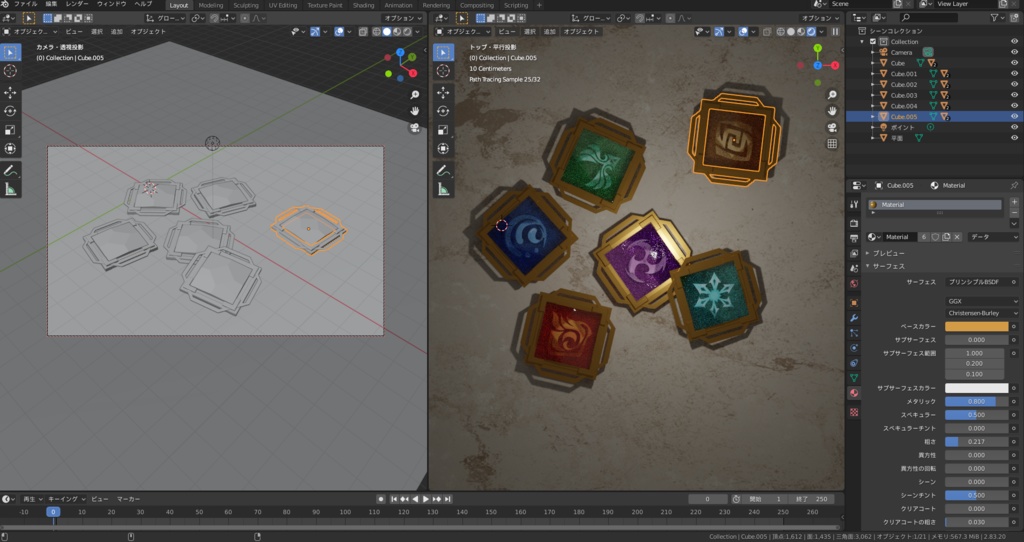
Task: Open the World properties tab
Action: [x=854, y=284]
